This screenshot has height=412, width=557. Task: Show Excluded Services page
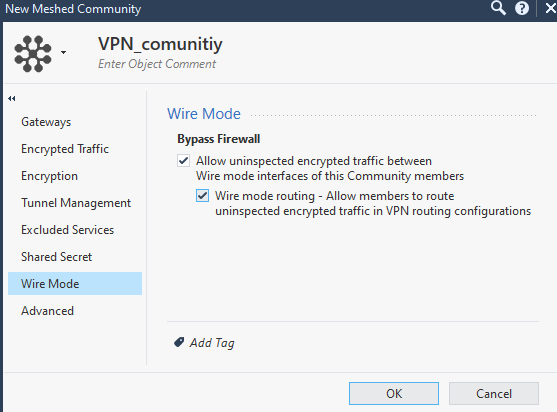tap(67, 230)
